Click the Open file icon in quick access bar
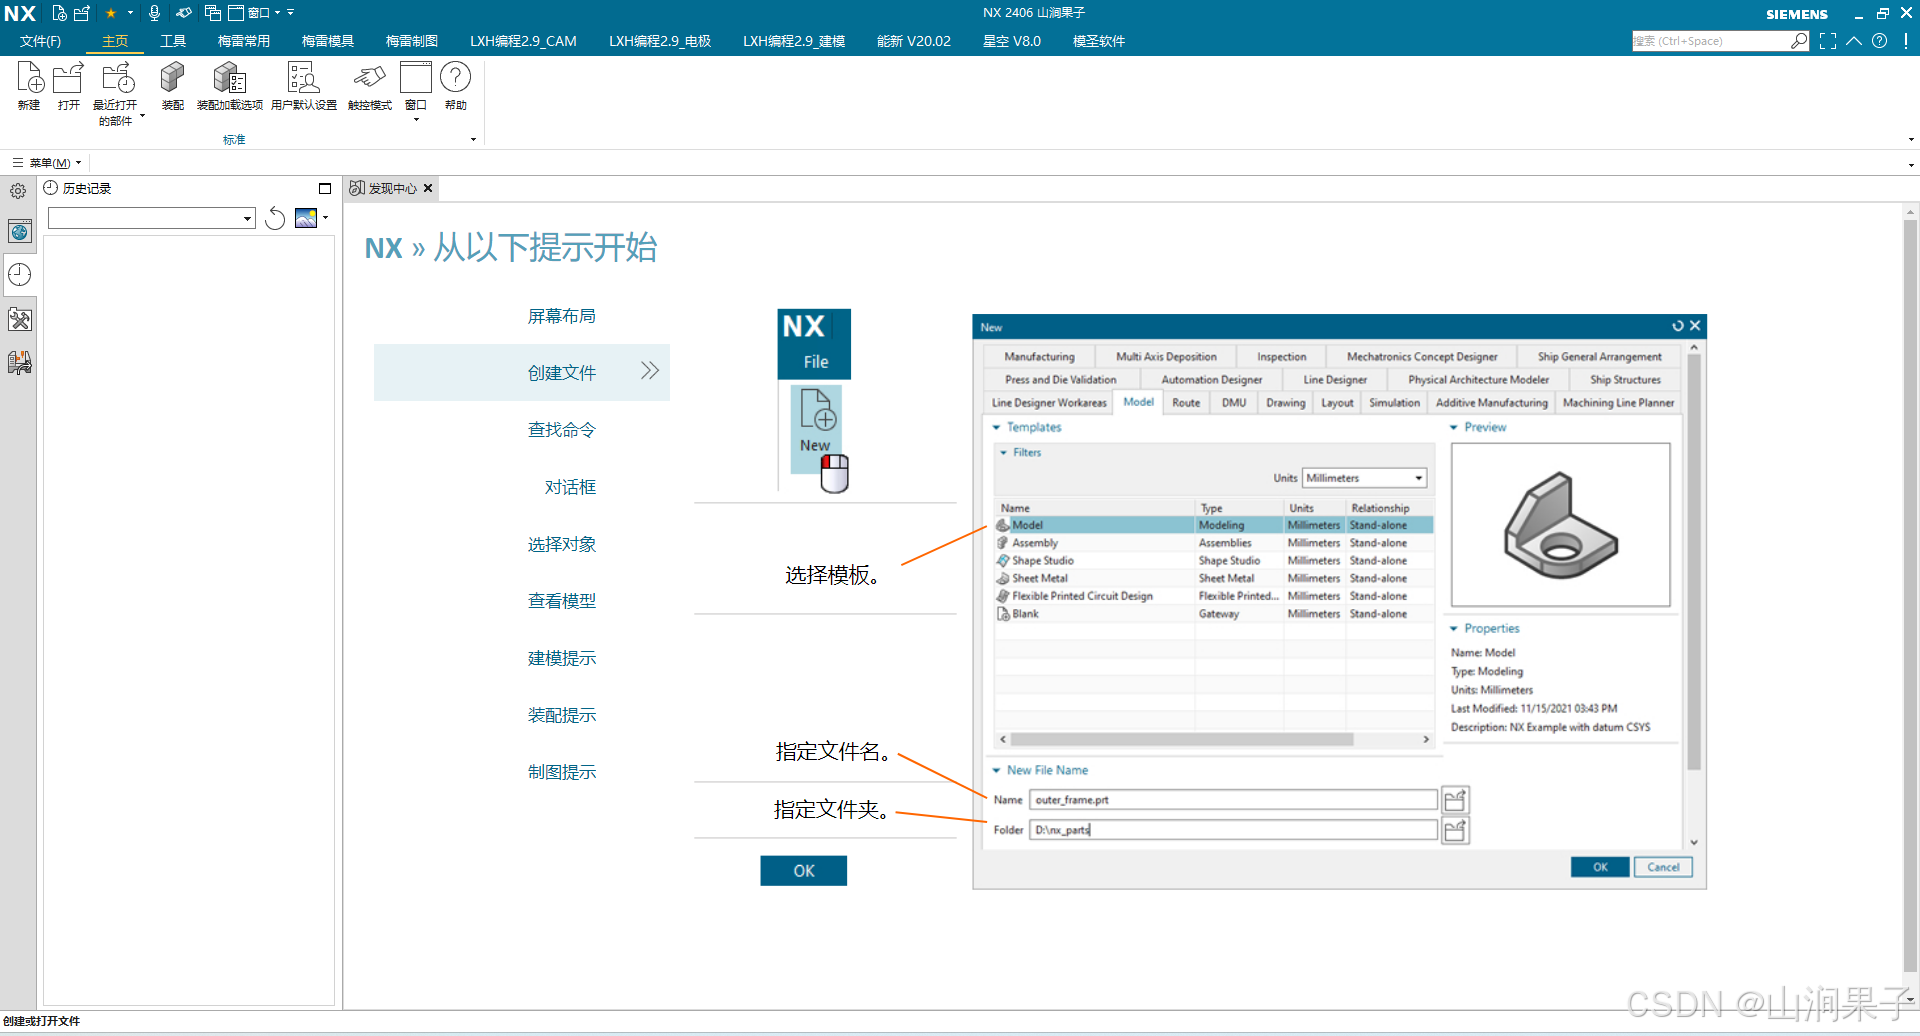Screen dimensions: 1920x1036 [82, 13]
